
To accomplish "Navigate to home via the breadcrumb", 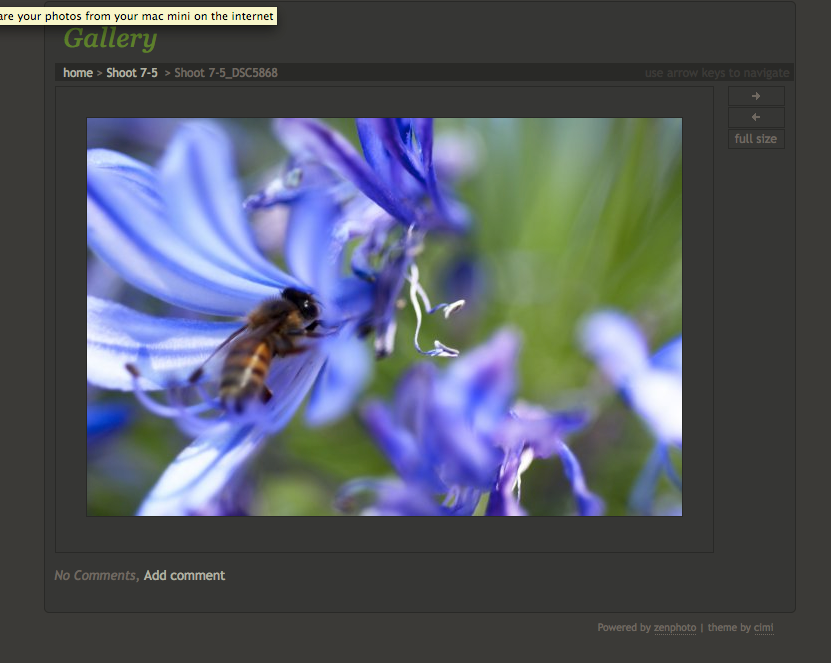I will [77, 72].
